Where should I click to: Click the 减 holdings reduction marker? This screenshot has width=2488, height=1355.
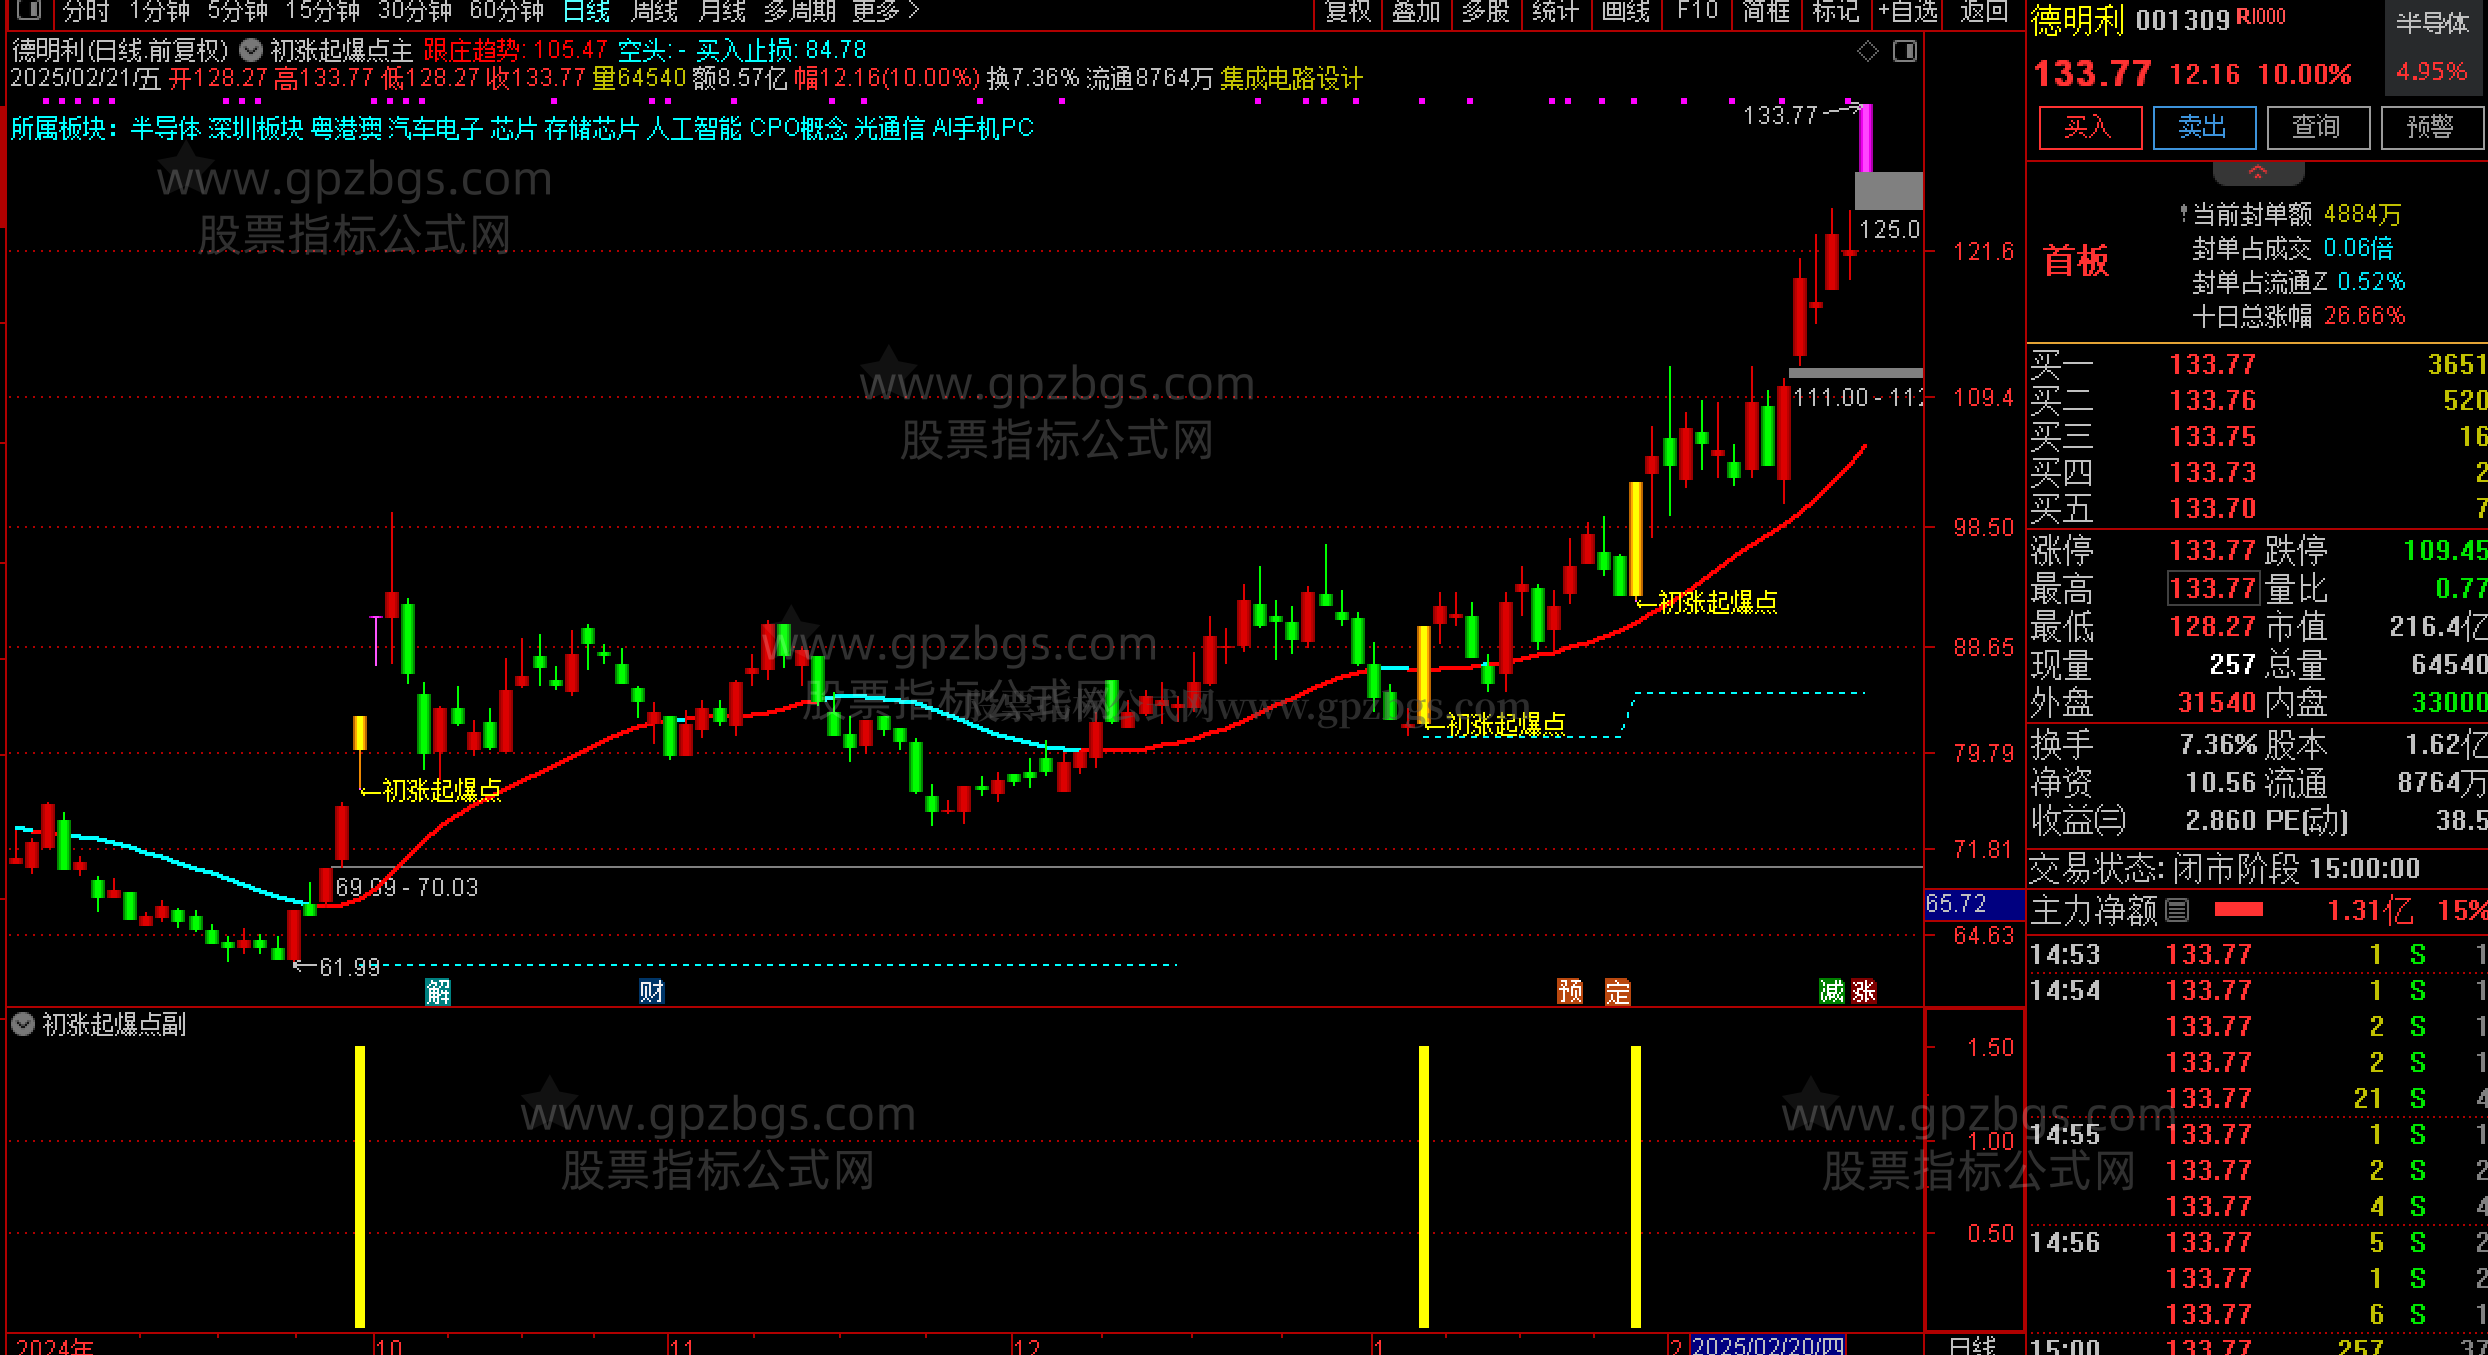coord(1831,991)
